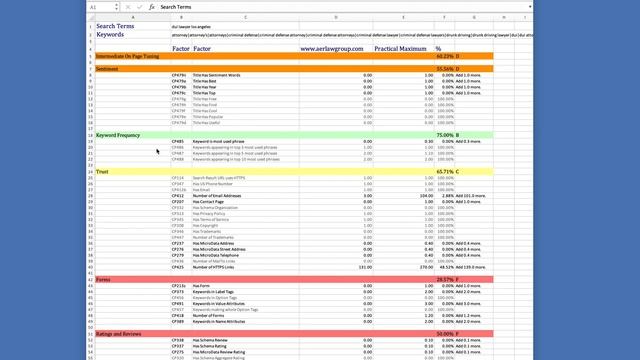Click the 104.00 practical maximum cell
Screen dimensions: 640x360
click(426, 196)
